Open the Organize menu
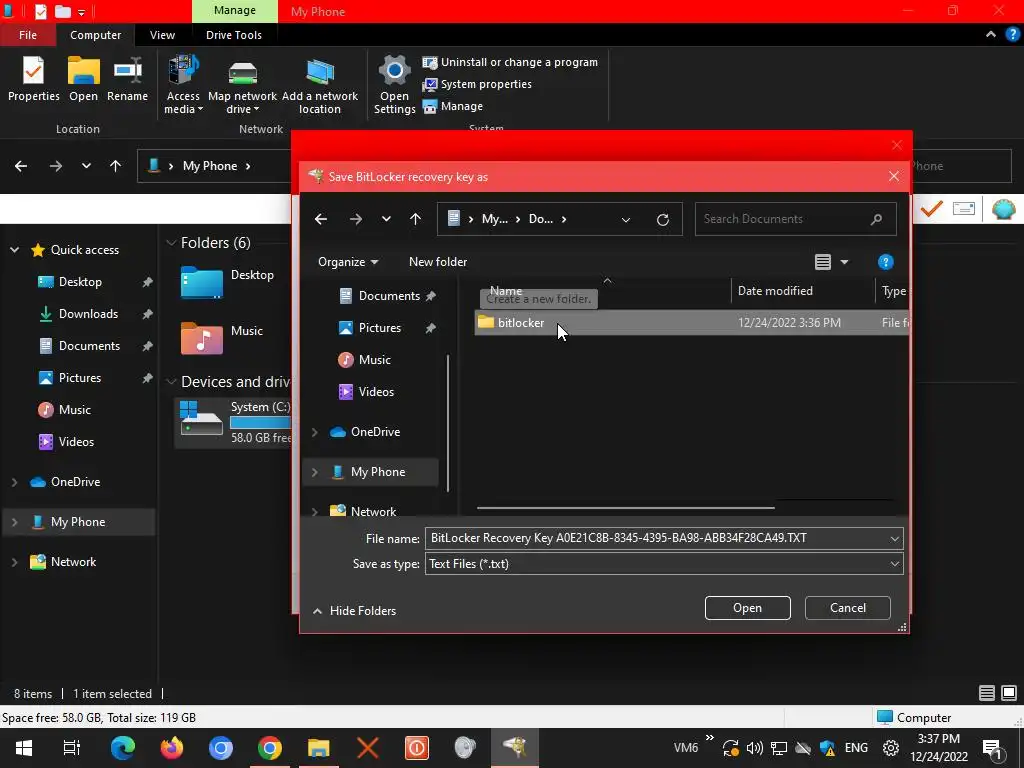This screenshot has width=1024, height=768. click(347, 262)
